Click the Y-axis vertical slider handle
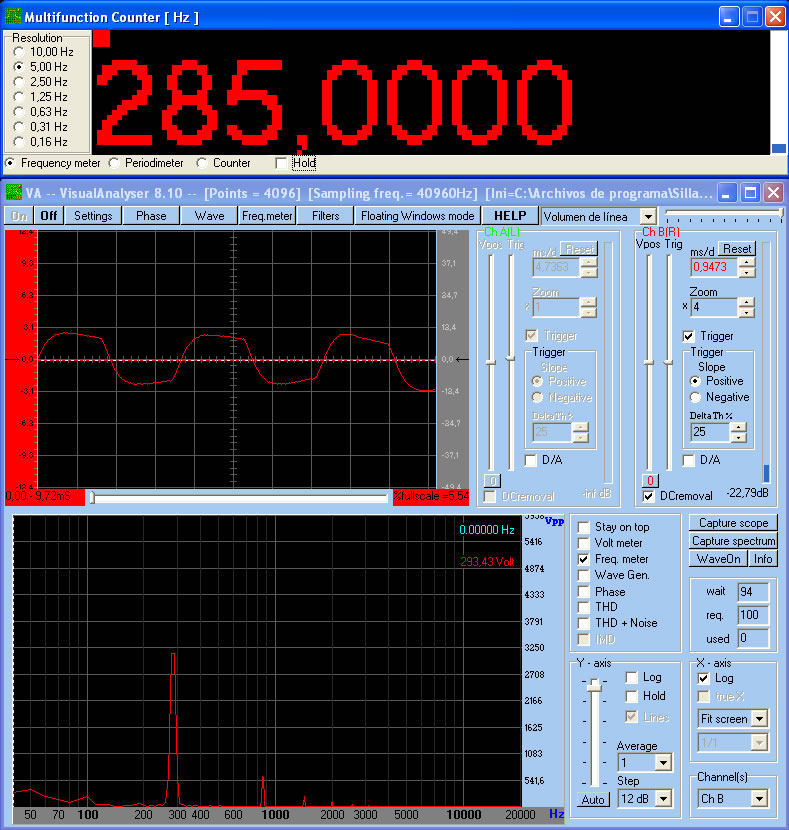Screen dimensions: 789x830 (595, 684)
